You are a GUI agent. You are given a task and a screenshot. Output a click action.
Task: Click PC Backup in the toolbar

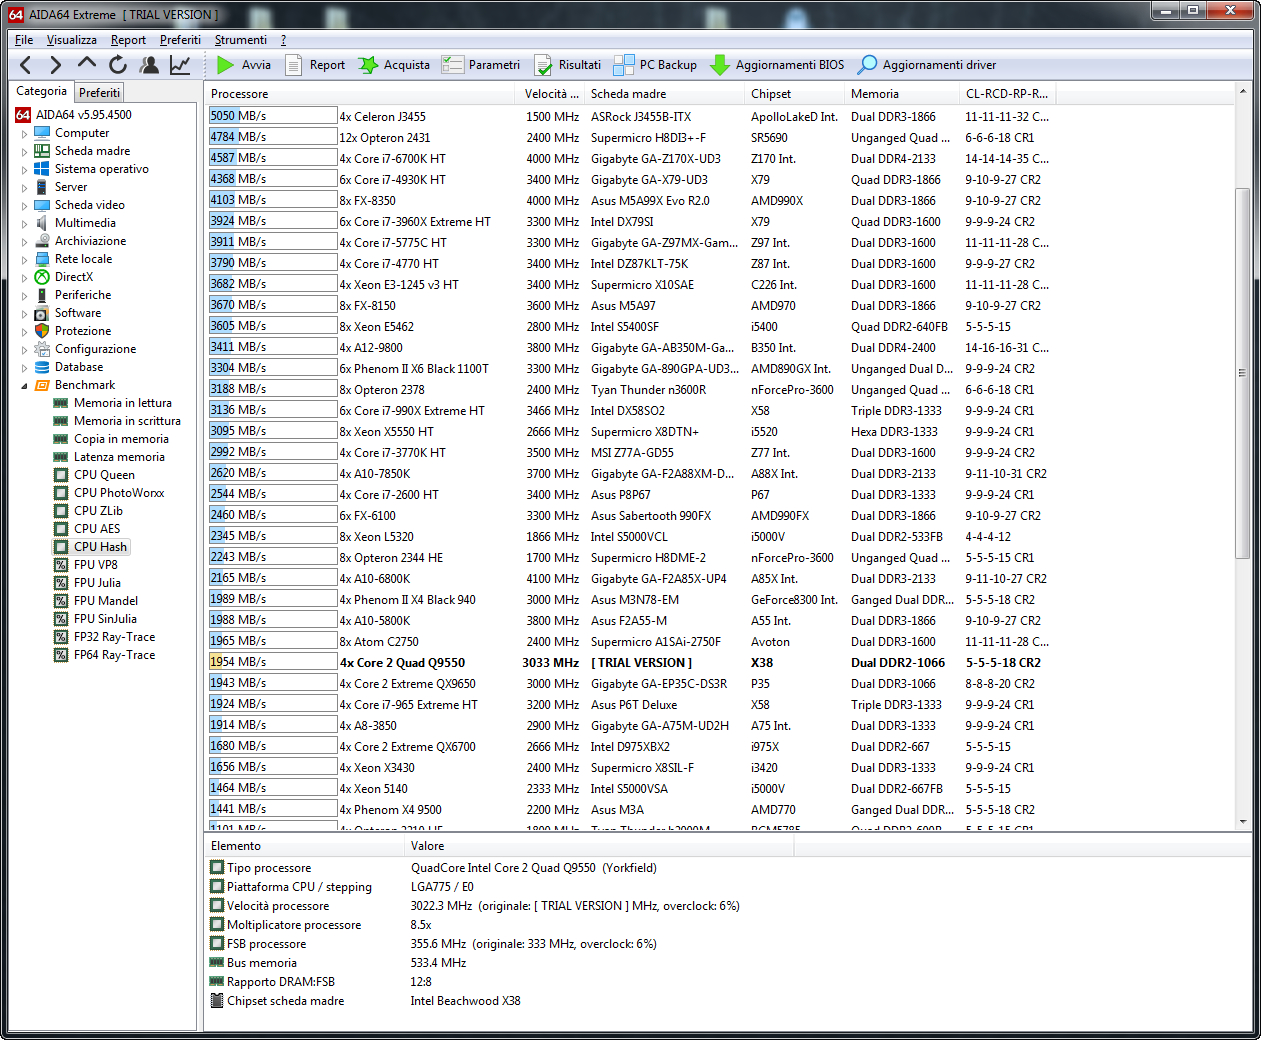click(655, 65)
